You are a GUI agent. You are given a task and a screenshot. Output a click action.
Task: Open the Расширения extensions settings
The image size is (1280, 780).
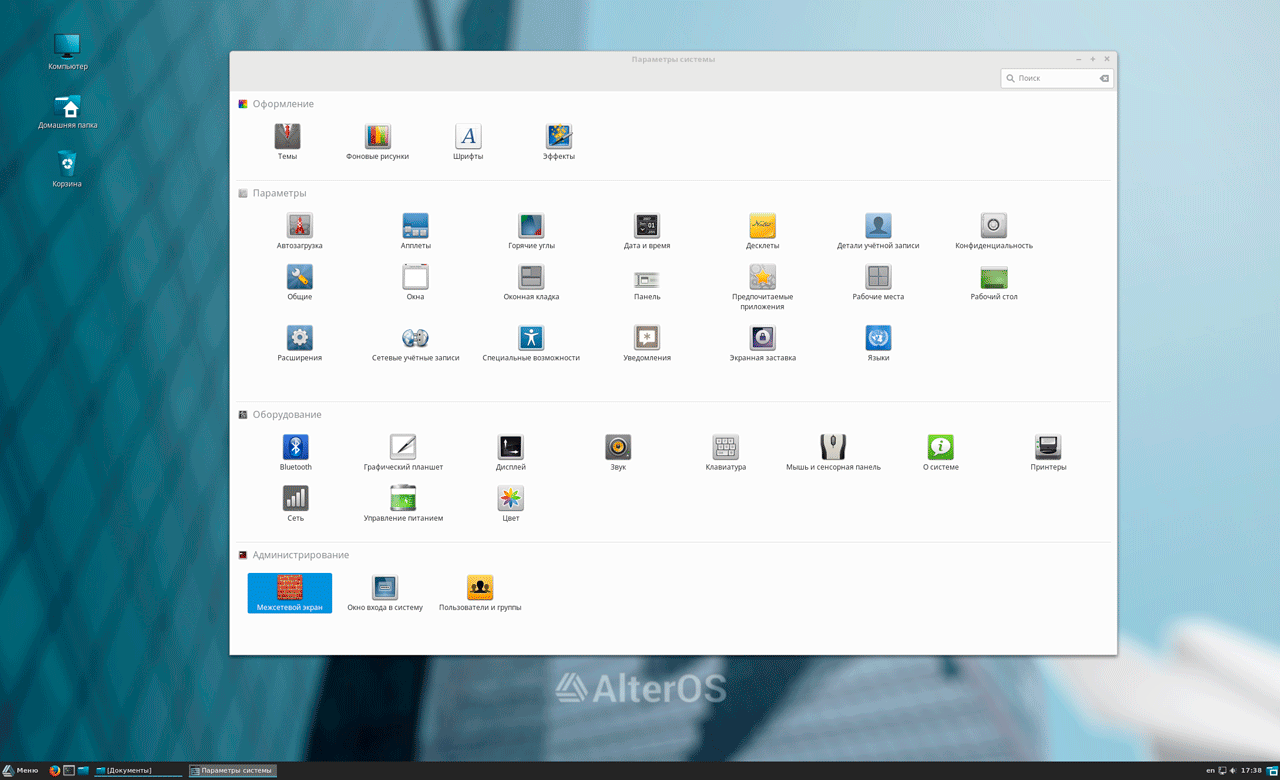click(x=299, y=343)
